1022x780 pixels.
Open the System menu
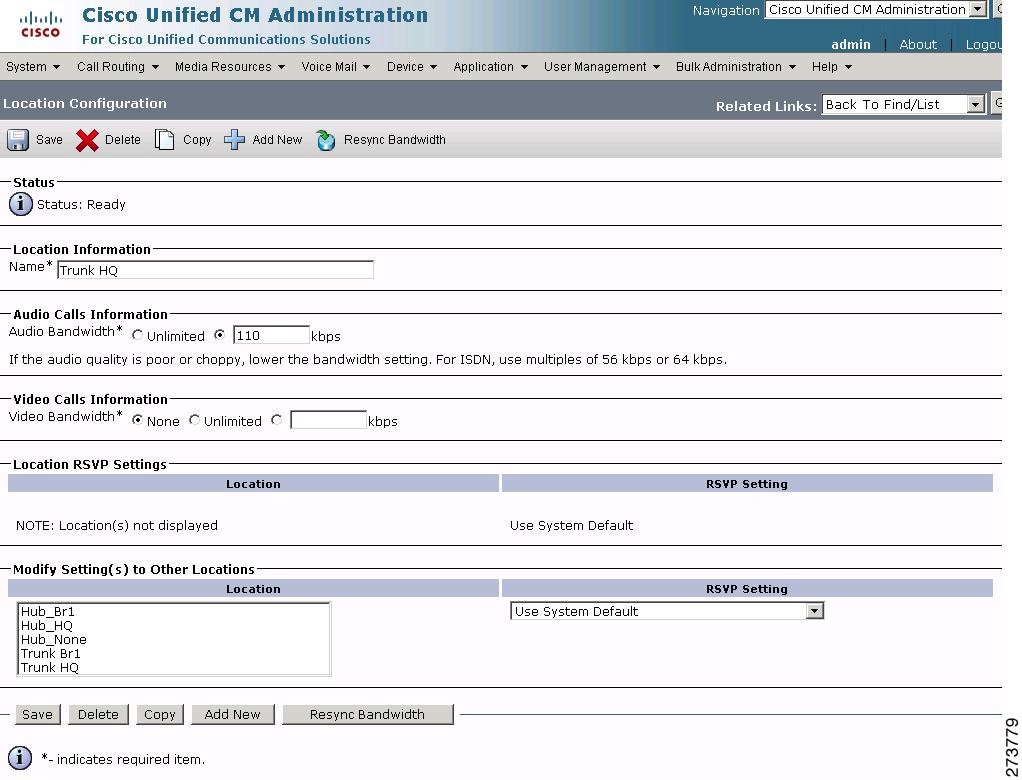33,66
